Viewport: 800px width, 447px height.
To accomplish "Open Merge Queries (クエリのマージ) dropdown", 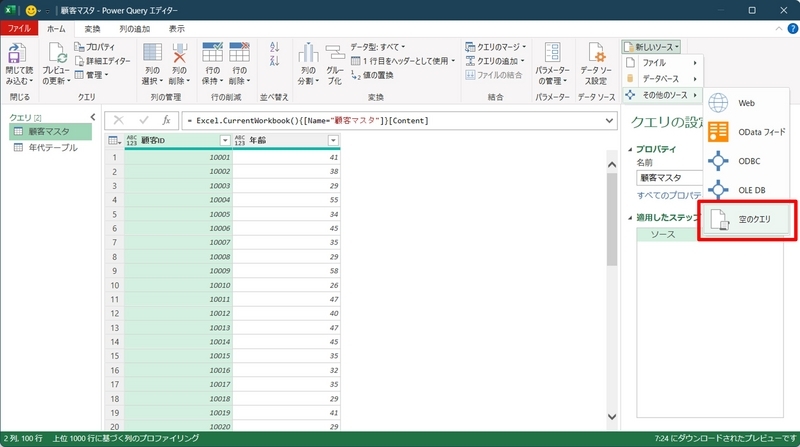I will pyautogui.click(x=495, y=47).
